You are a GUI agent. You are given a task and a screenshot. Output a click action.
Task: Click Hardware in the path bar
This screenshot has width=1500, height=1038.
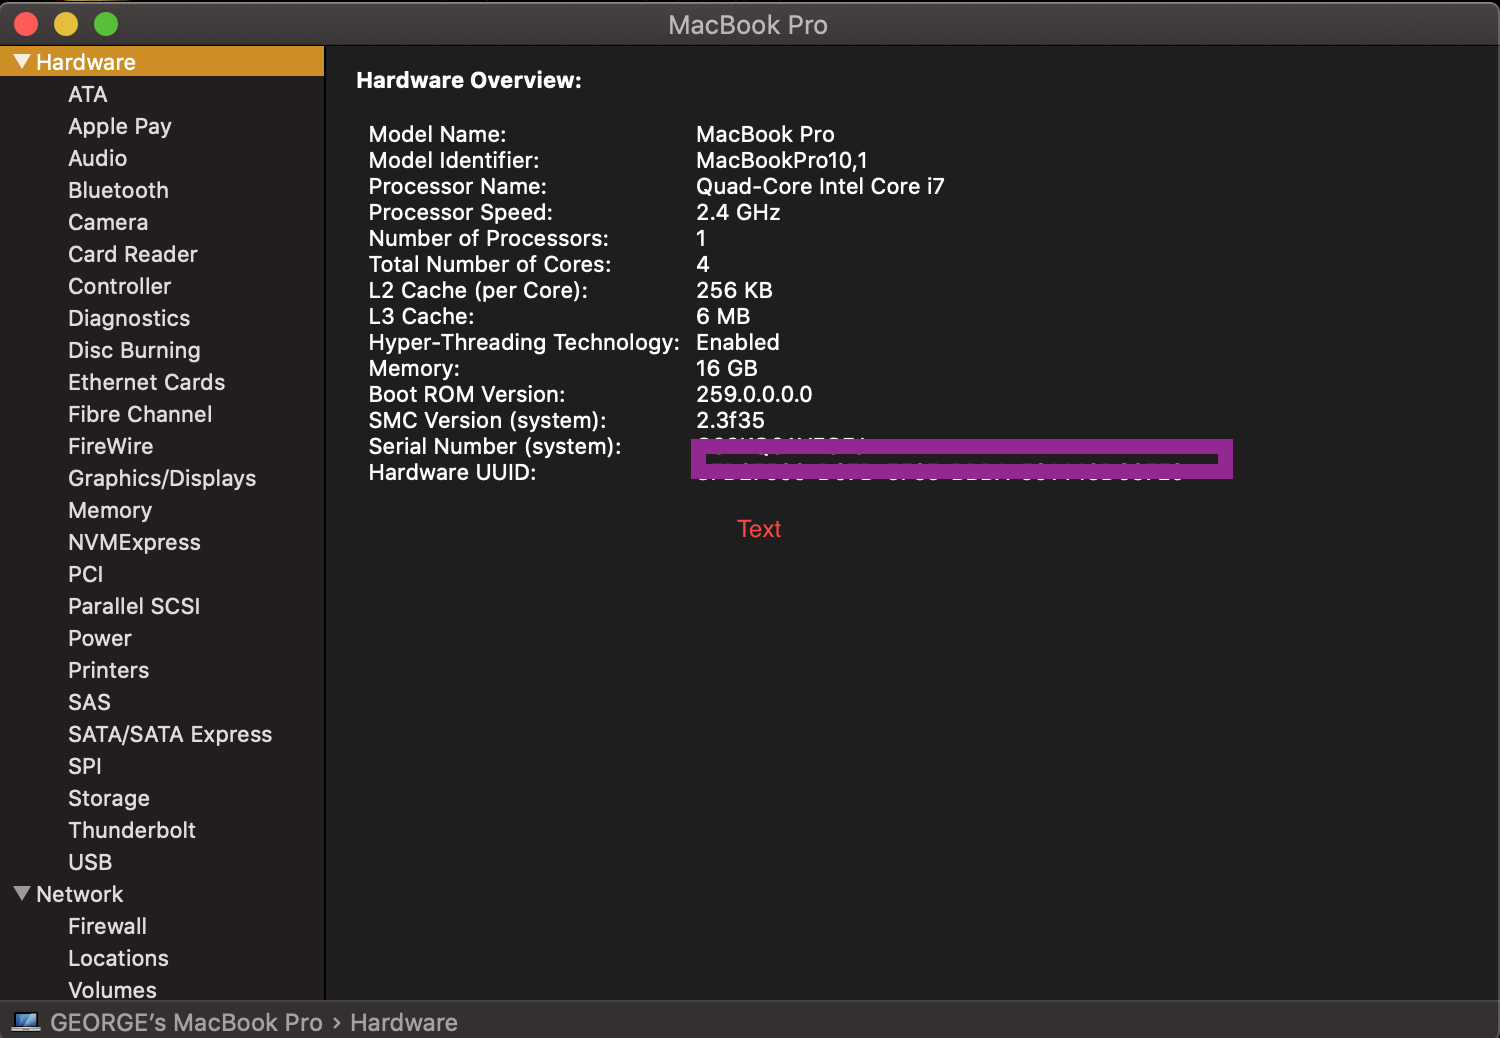click(404, 1022)
